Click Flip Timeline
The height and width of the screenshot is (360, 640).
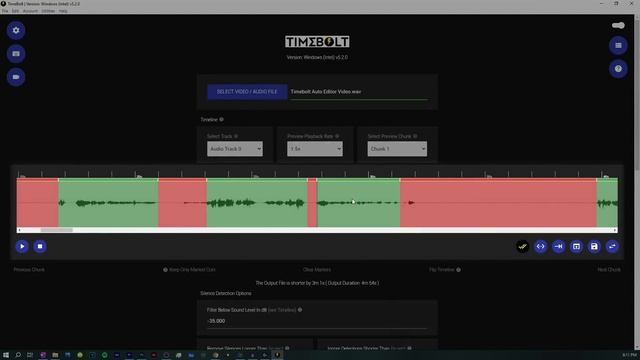[x=442, y=270]
